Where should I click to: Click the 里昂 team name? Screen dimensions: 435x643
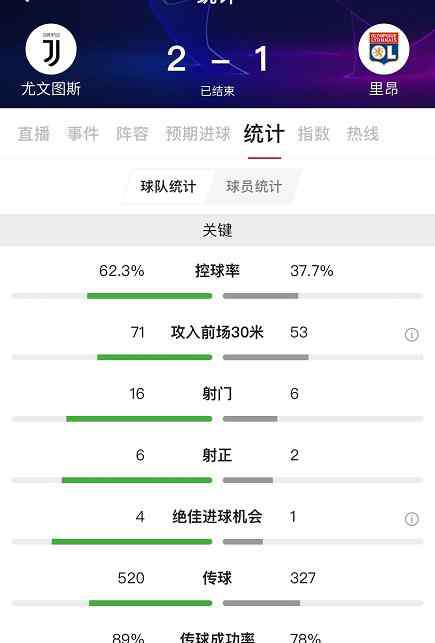pyautogui.click(x=384, y=89)
